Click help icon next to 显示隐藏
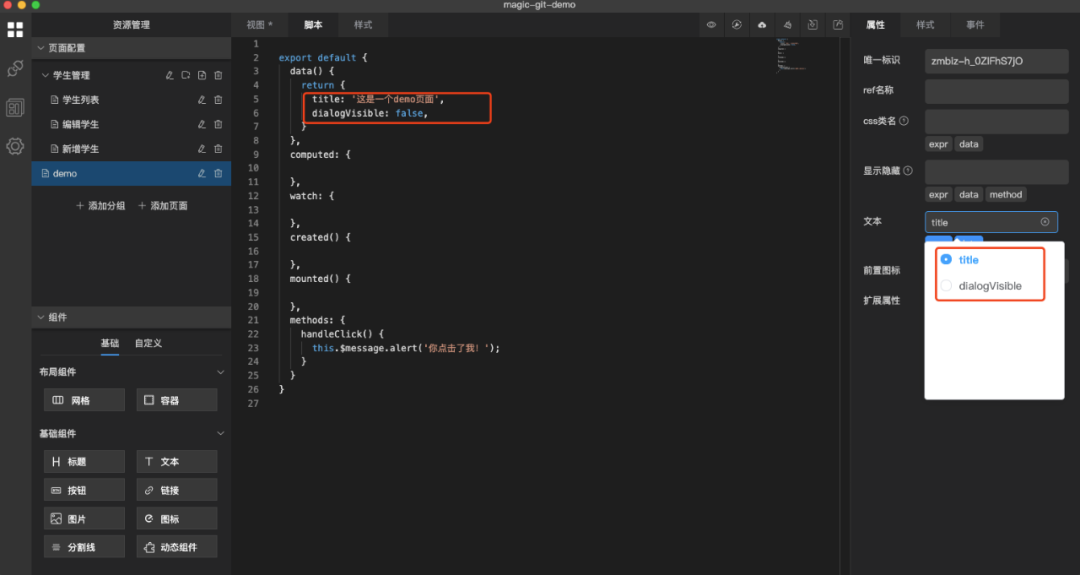The image size is (1080, 575). (x=908, y=171)
